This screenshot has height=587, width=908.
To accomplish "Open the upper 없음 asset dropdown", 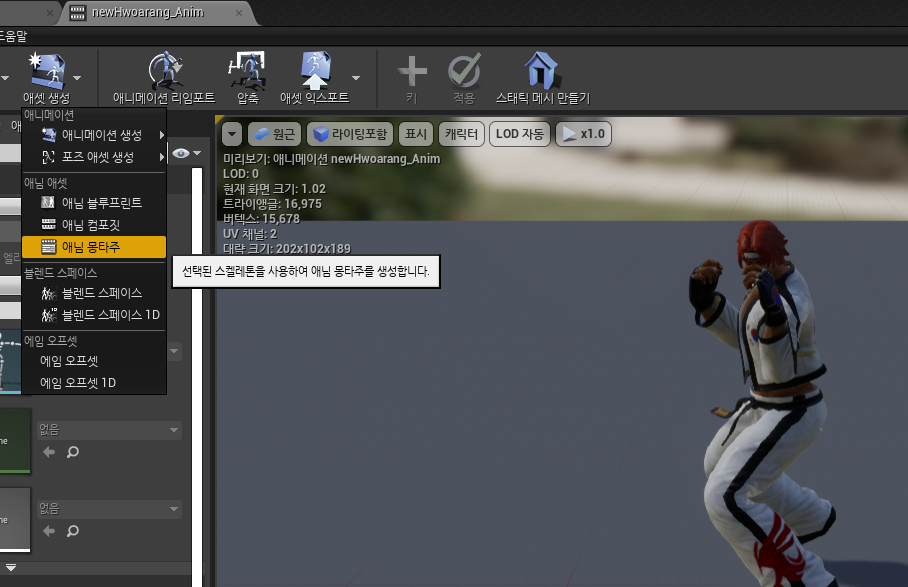I will [x=109, y=430].
